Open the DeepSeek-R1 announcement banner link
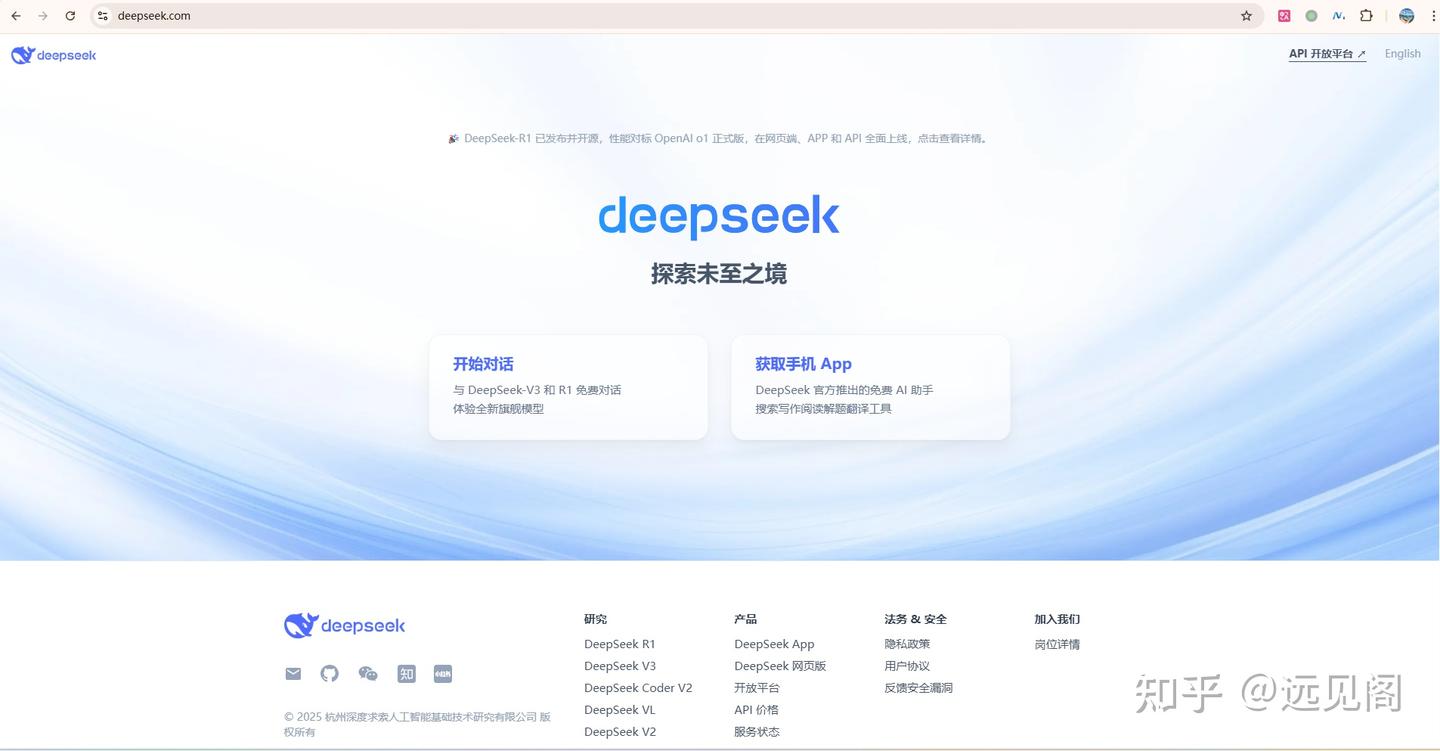The height and width of the screenshot is (751, 1440). pos(718,138)
